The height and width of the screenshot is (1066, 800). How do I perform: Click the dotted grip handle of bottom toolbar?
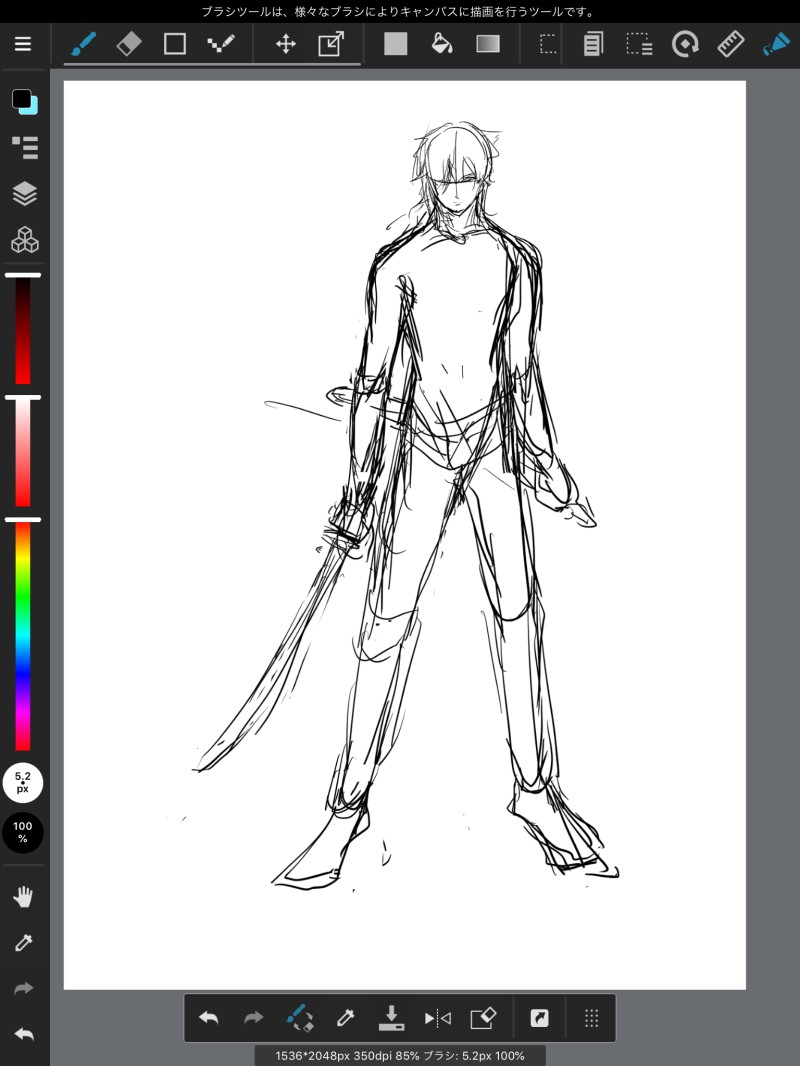click(x=591, y=1018)
